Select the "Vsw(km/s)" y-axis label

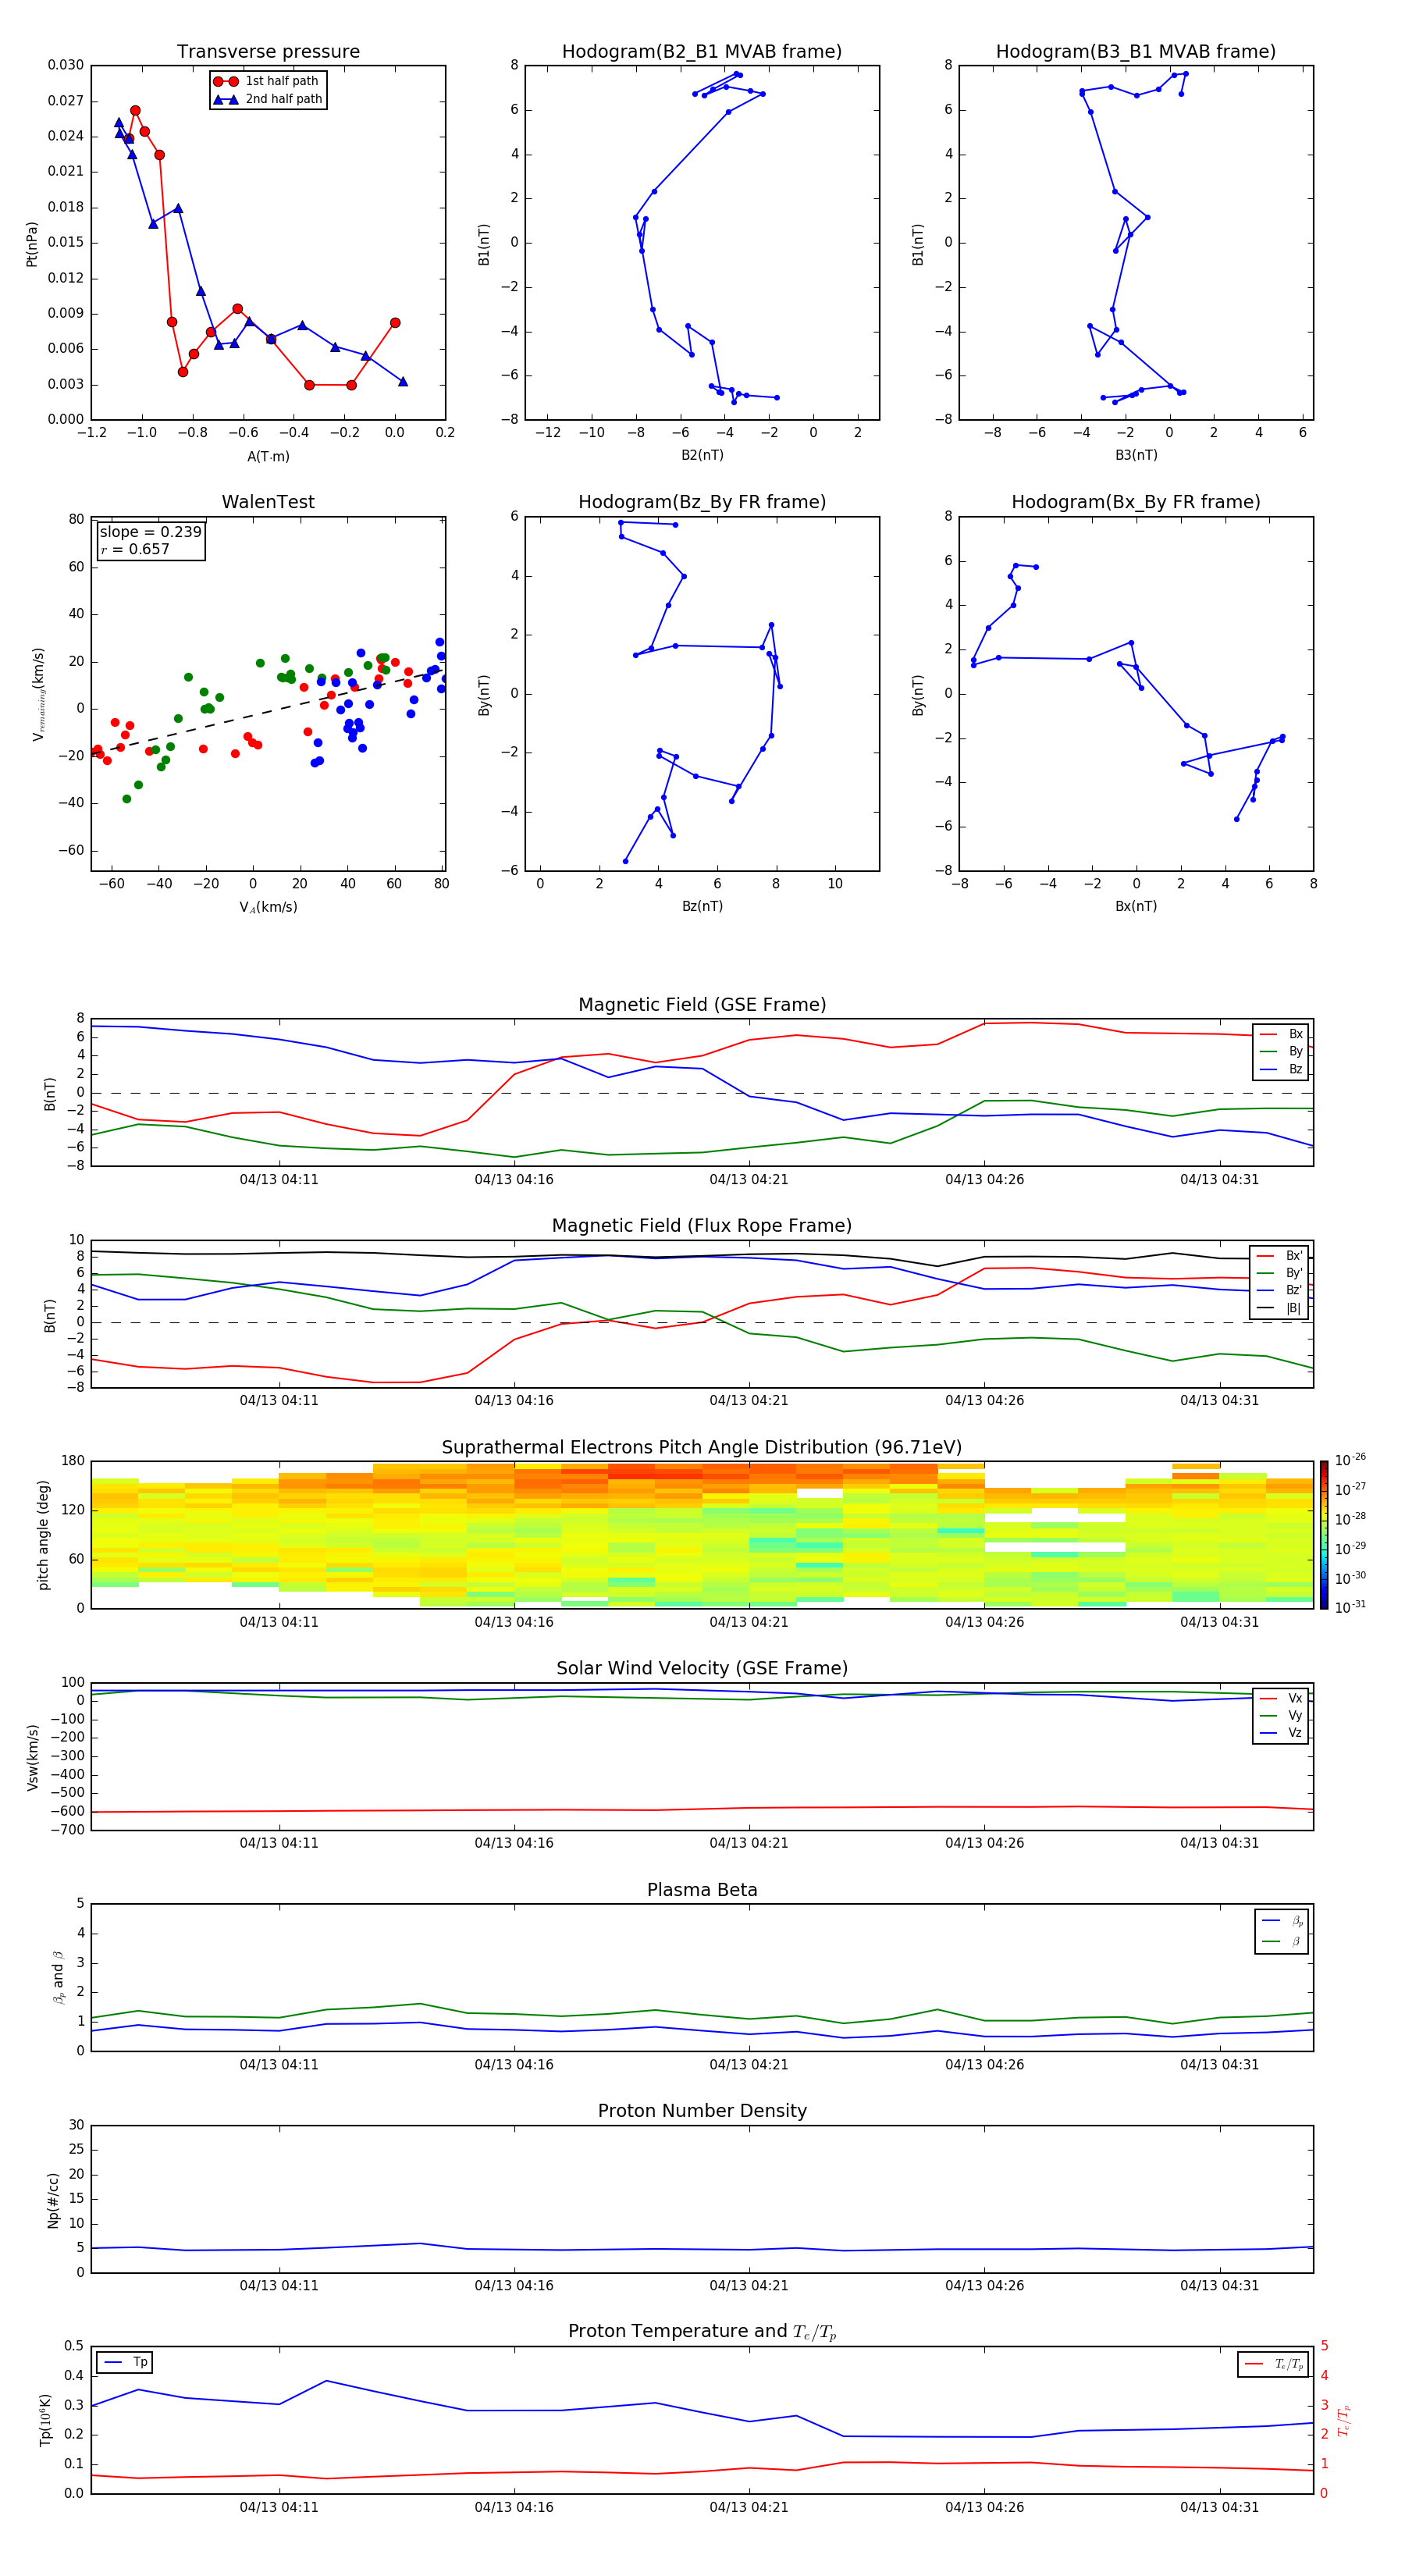click(32, 1757)
